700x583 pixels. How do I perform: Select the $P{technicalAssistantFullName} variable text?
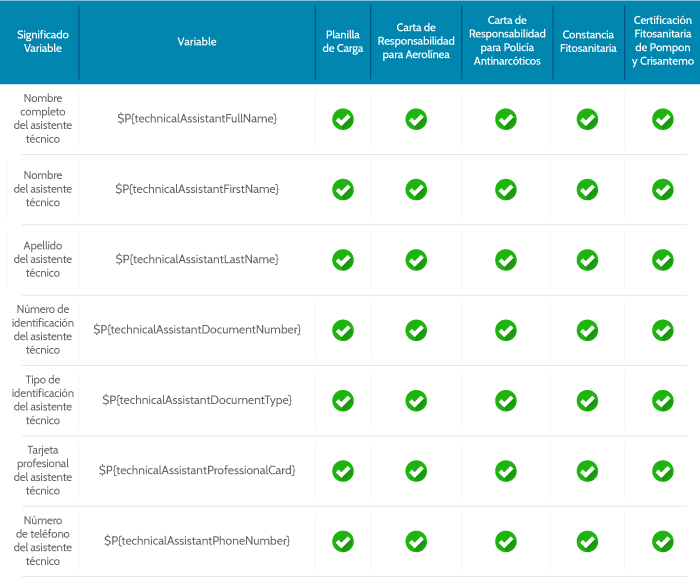point(197,118)
